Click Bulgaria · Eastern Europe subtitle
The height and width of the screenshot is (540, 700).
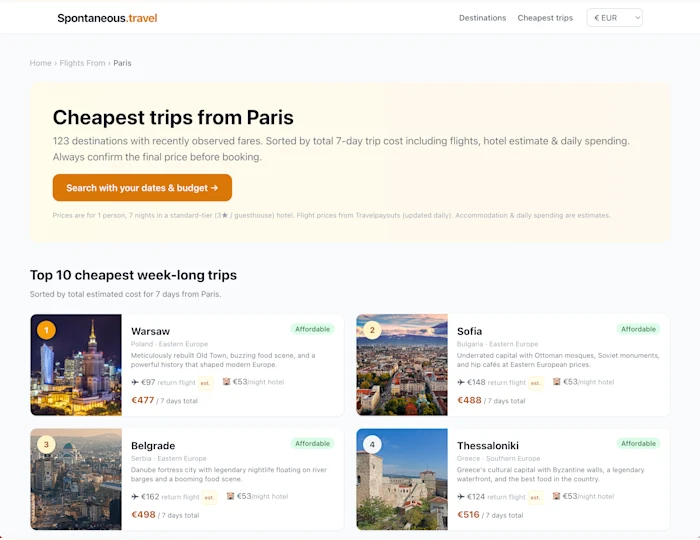[x=497, y=344]
